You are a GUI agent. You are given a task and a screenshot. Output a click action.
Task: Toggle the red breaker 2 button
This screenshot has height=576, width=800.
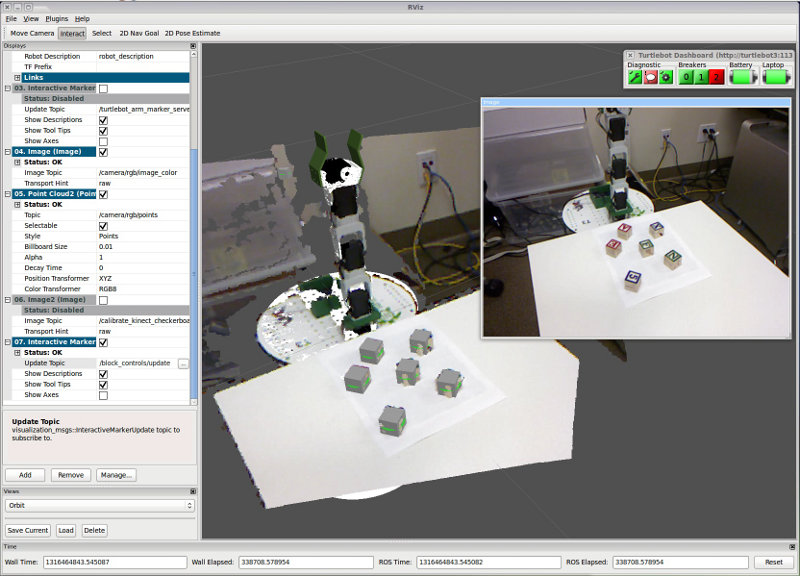click(716, 77)
